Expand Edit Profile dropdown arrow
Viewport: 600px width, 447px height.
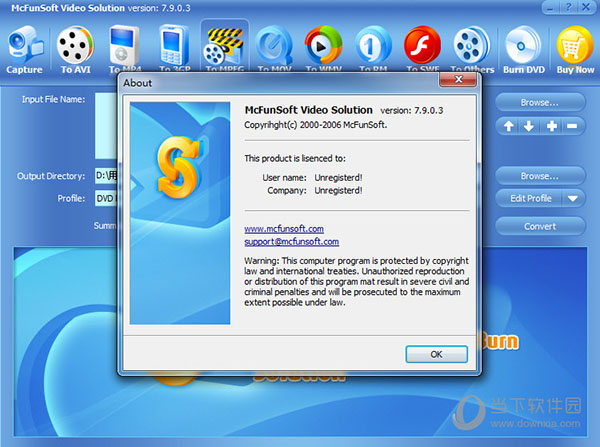click(x=573, y=198)
